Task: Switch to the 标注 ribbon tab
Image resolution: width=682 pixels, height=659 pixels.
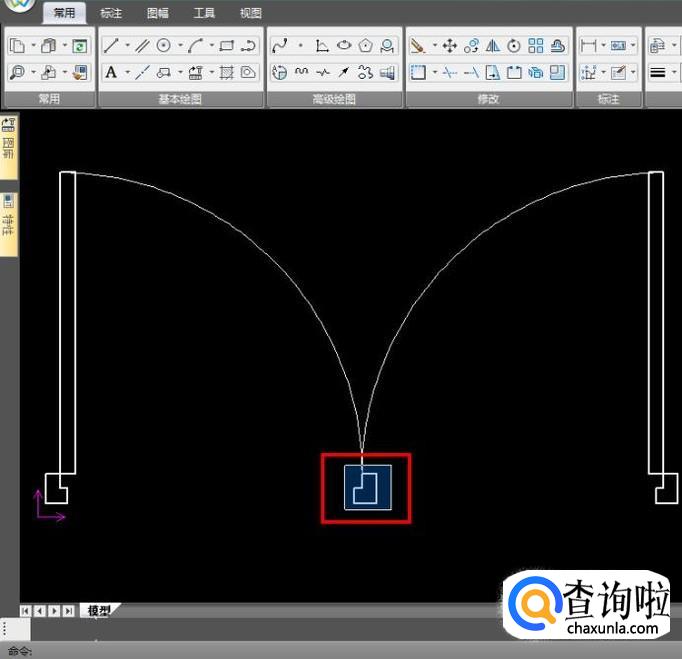Action: point(111,13)
